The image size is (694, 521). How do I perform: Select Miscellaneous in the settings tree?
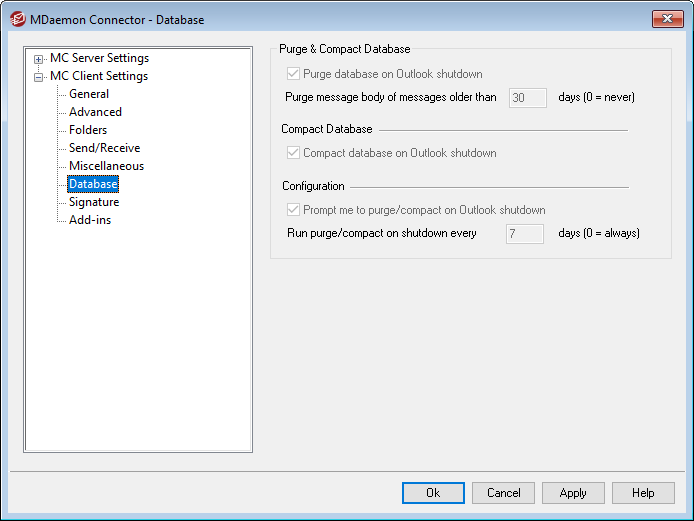[x=106, y=166]
